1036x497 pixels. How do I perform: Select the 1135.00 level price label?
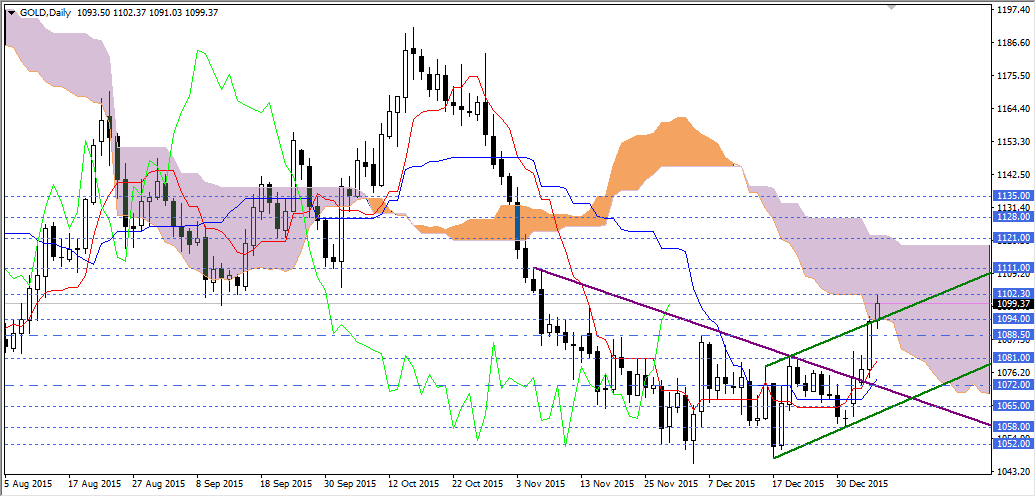coord(1012,196)
